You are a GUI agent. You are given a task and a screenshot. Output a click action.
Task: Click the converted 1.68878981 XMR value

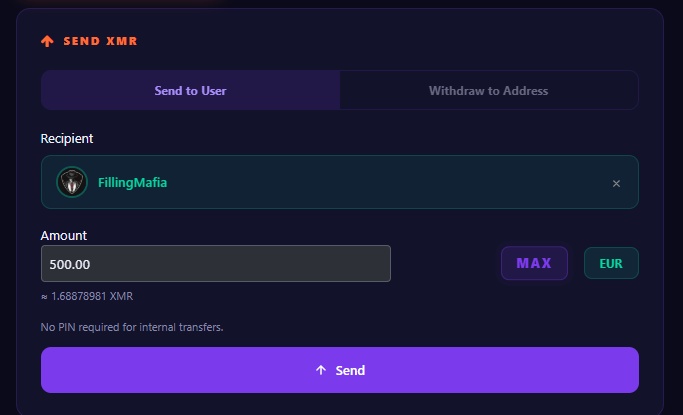(92, 296)
